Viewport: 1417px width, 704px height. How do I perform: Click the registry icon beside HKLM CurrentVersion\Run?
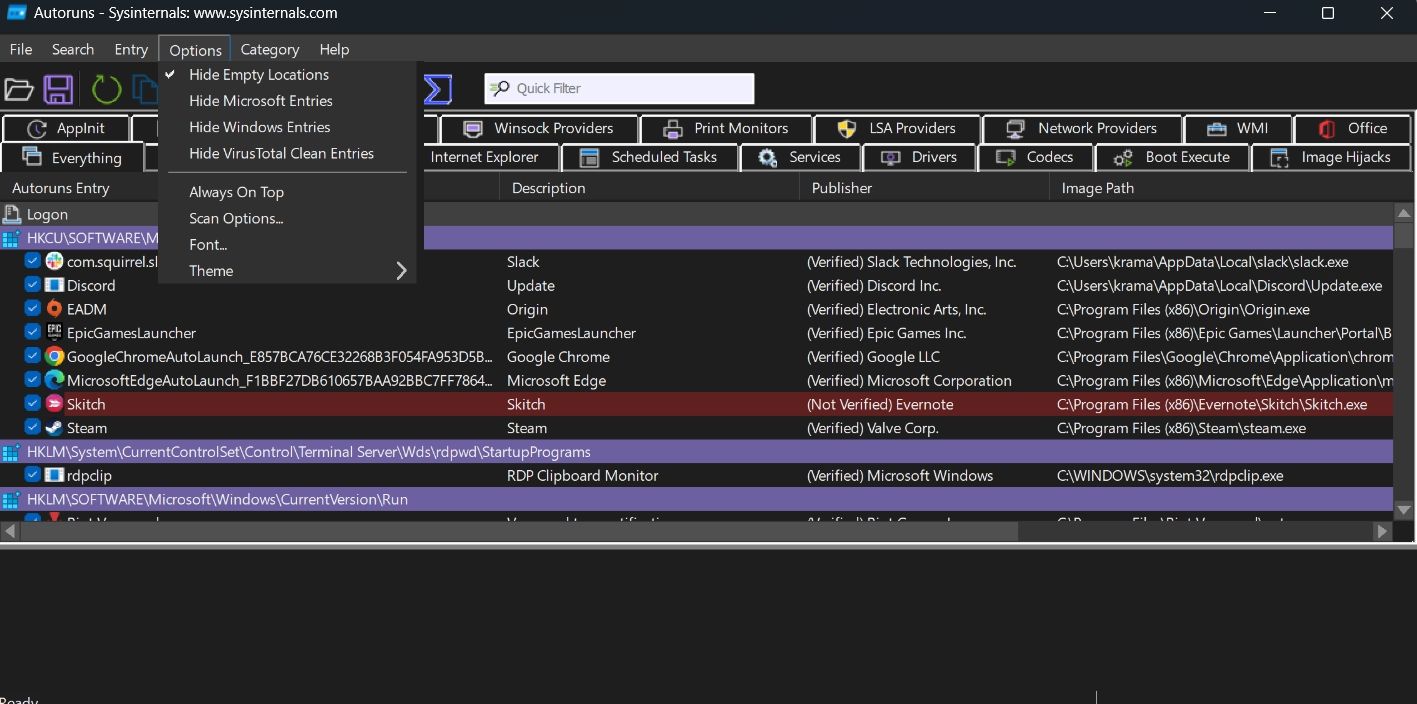11,500
